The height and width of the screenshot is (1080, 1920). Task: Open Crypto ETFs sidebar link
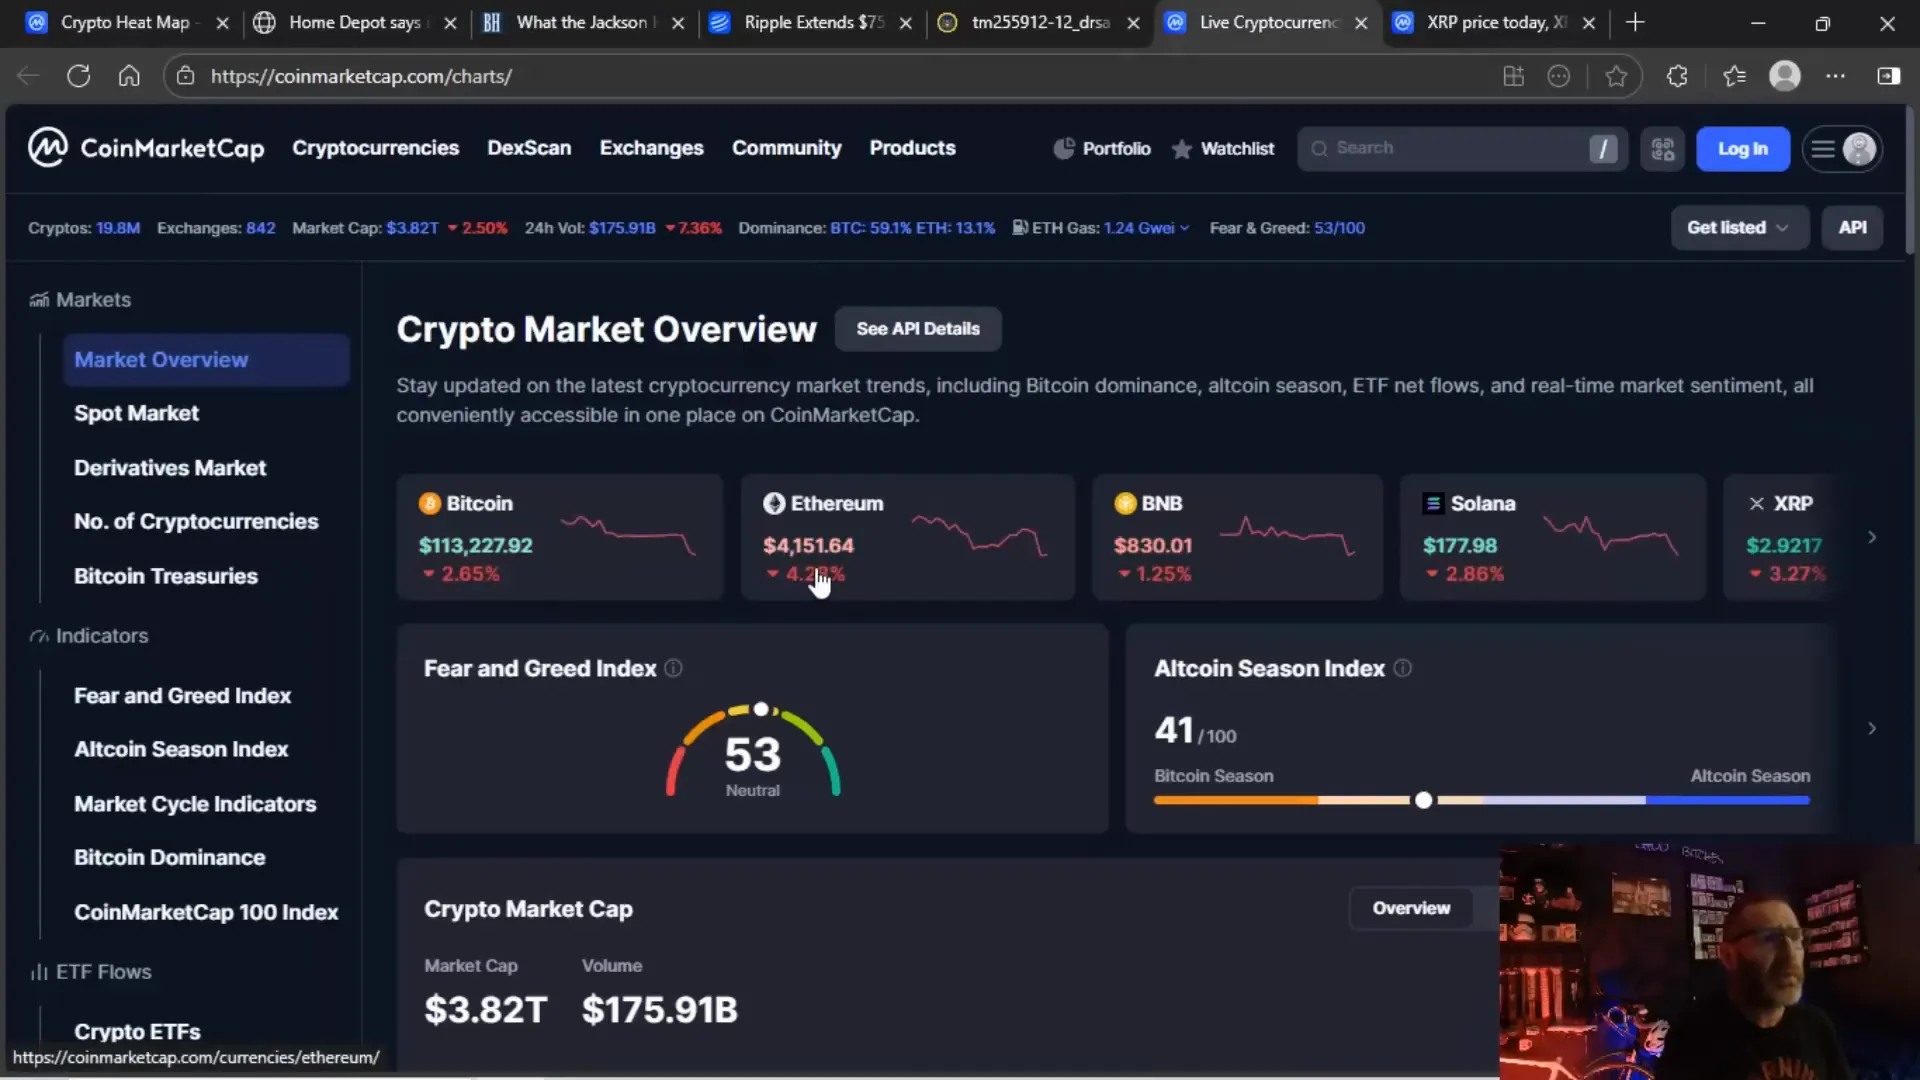137,1031
